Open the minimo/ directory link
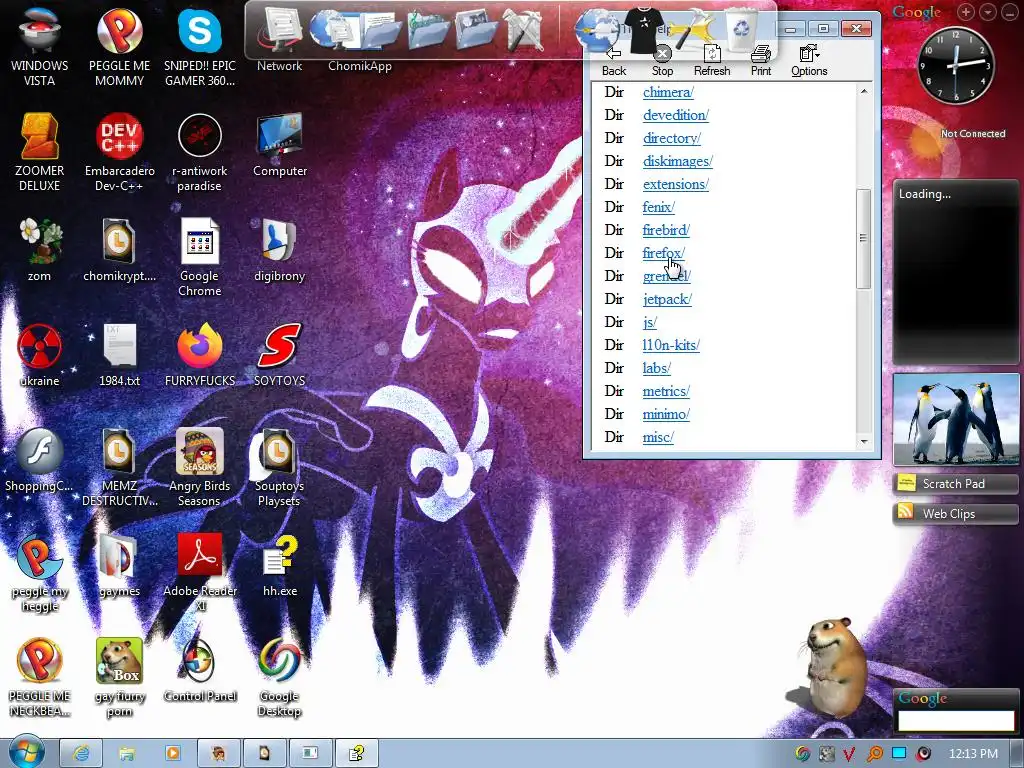 point(666,414)
